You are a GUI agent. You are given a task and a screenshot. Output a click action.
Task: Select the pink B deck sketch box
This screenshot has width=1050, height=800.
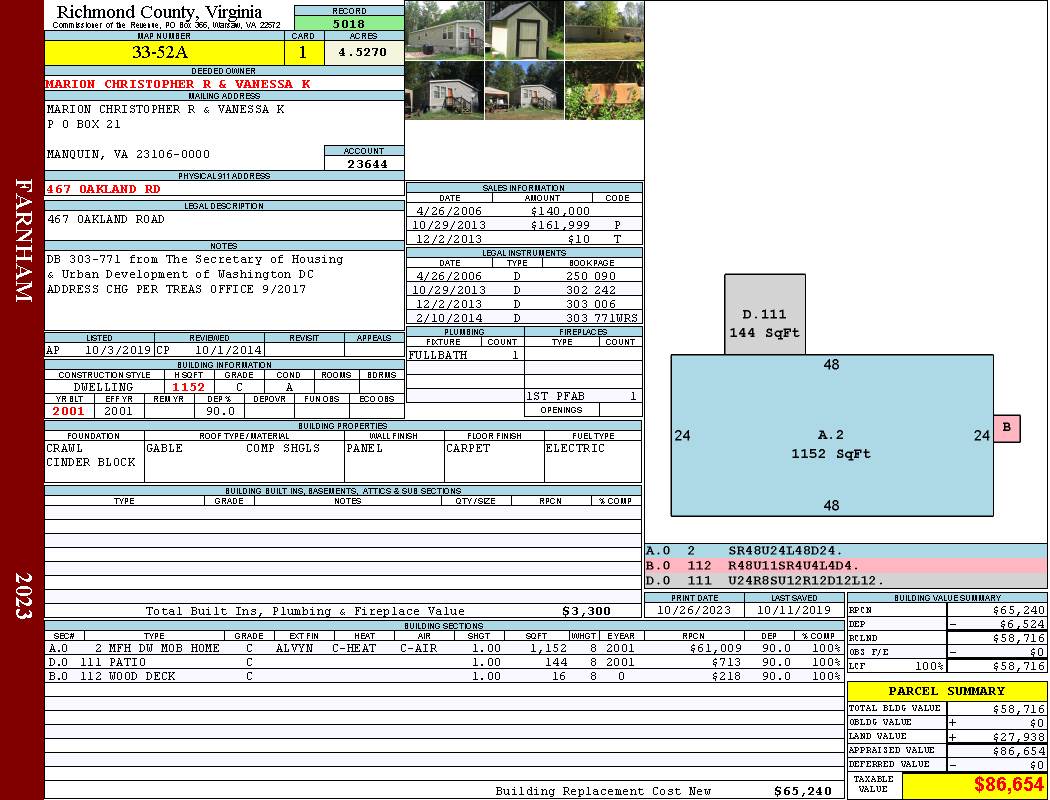(1006, 428)
